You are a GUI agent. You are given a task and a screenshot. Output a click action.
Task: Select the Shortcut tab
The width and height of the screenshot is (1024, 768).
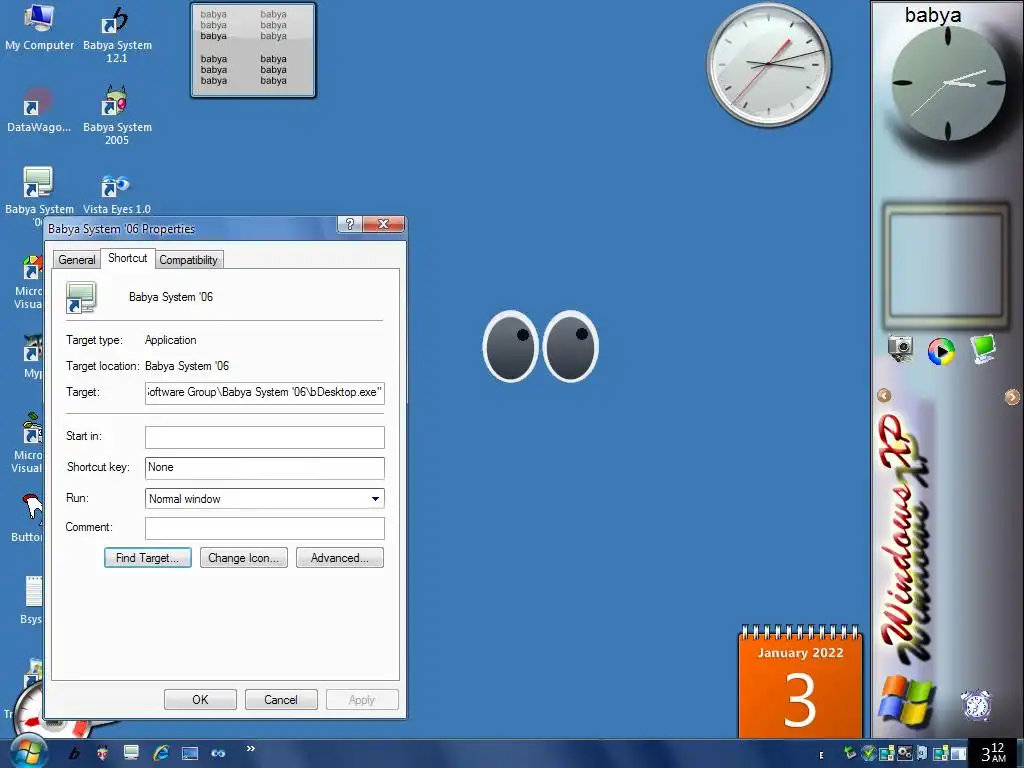point(127,258)
